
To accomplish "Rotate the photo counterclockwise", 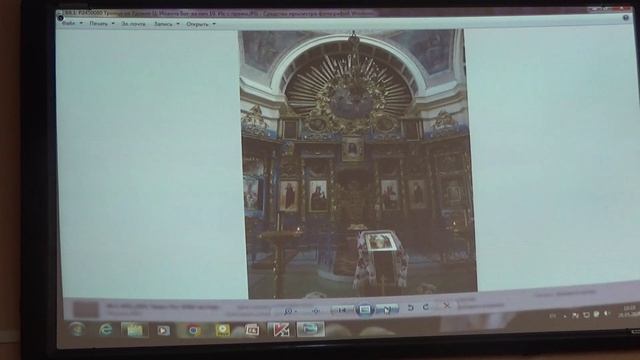I will coord(411,308).
